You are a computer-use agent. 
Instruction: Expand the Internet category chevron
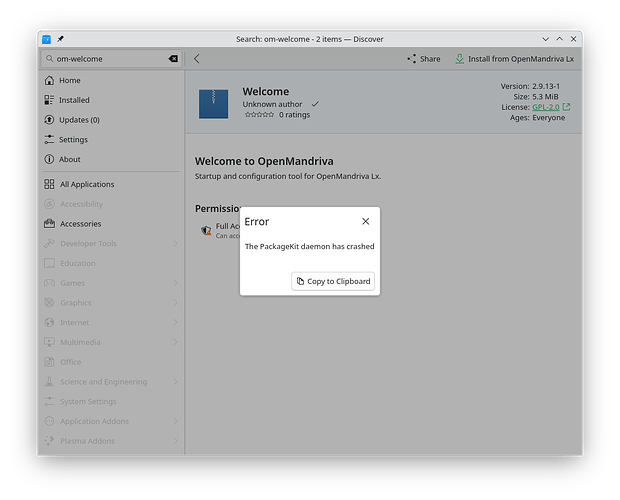click(x=175, y=323)
